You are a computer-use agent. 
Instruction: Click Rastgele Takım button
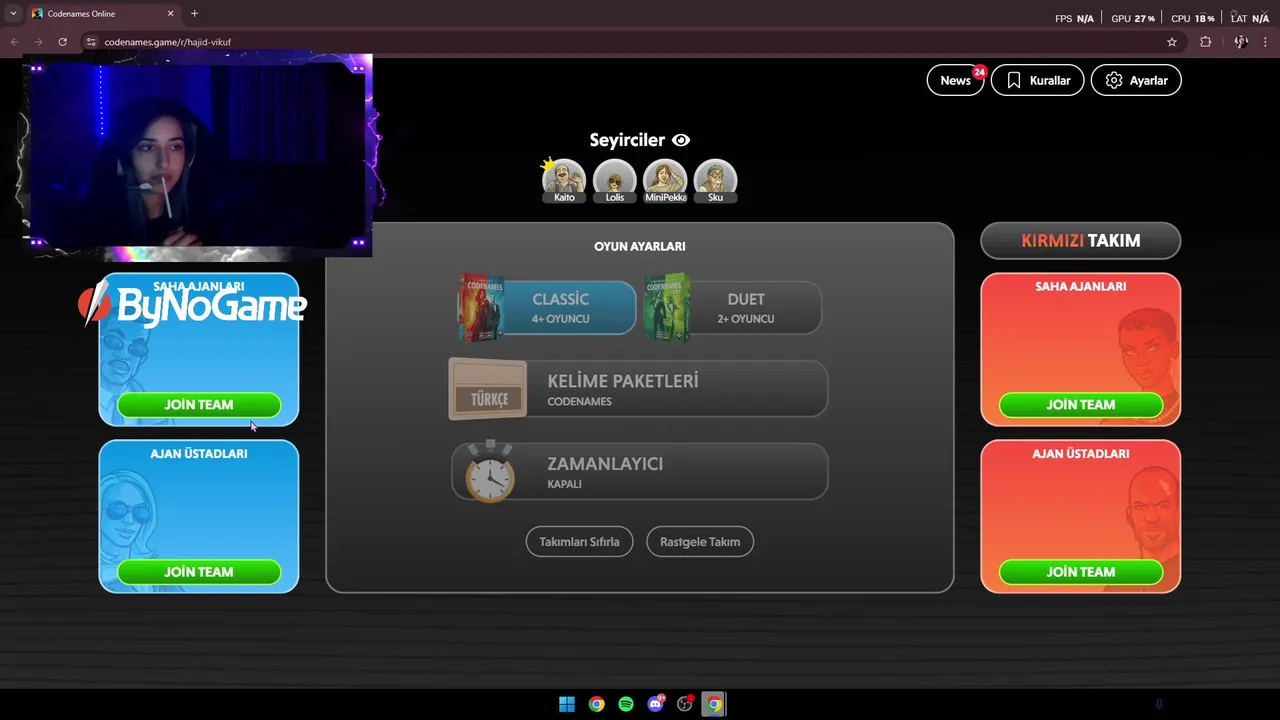tap(700, 542)
